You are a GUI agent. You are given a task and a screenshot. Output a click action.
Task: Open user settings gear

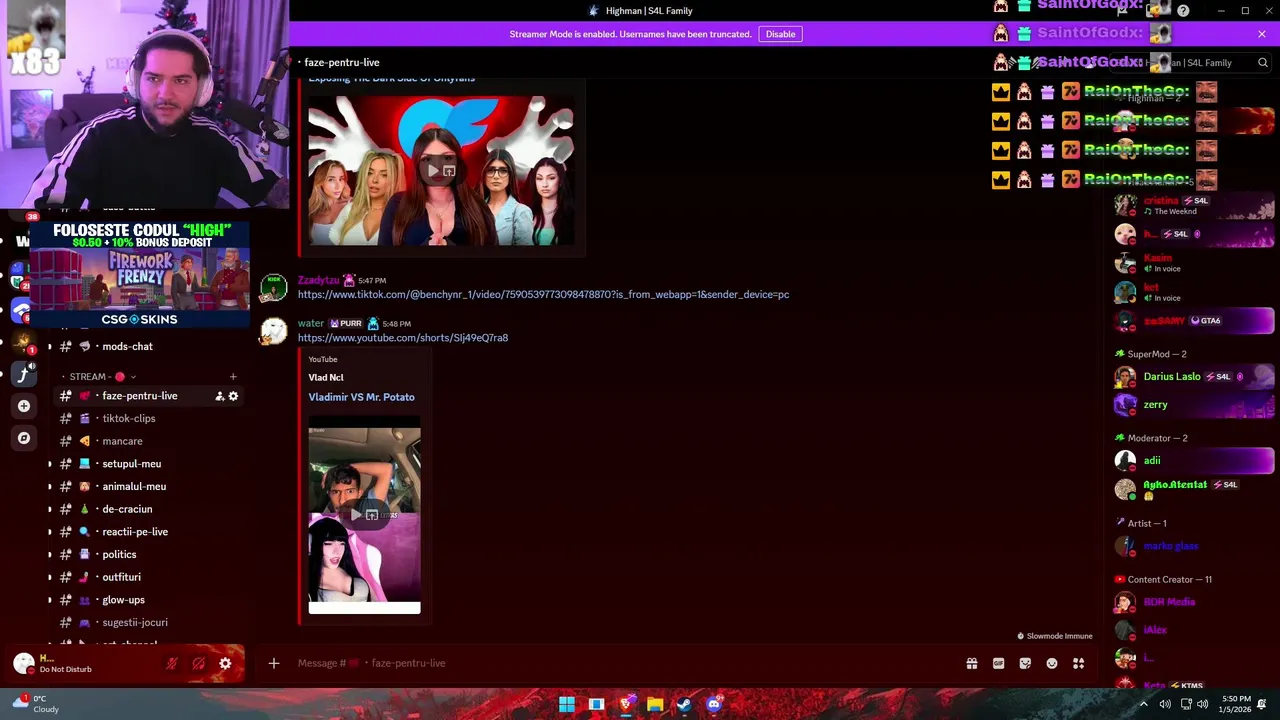click(x=225, y=663)
